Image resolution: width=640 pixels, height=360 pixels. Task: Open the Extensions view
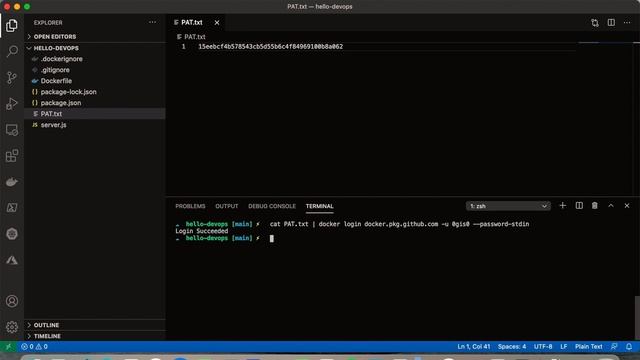click(12, 156)
